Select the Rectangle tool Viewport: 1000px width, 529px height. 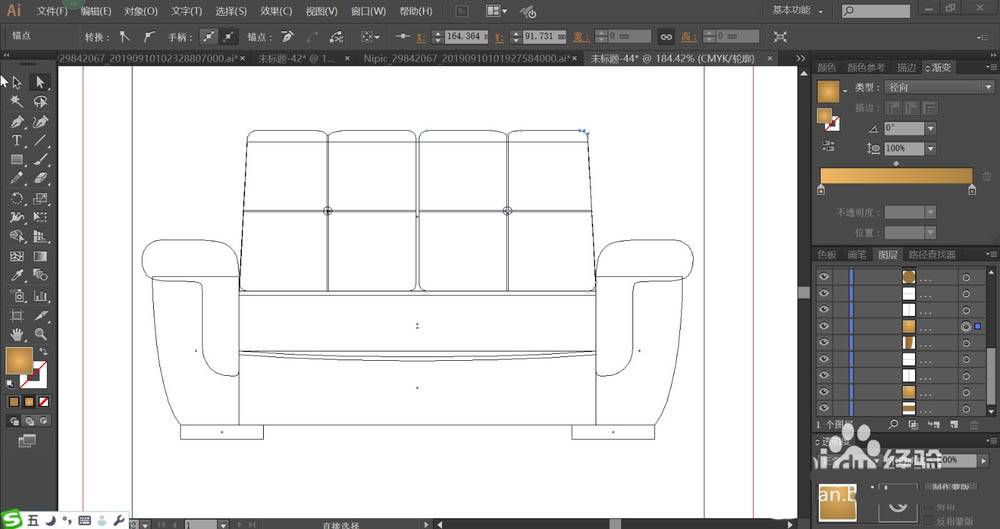point(17,160)
